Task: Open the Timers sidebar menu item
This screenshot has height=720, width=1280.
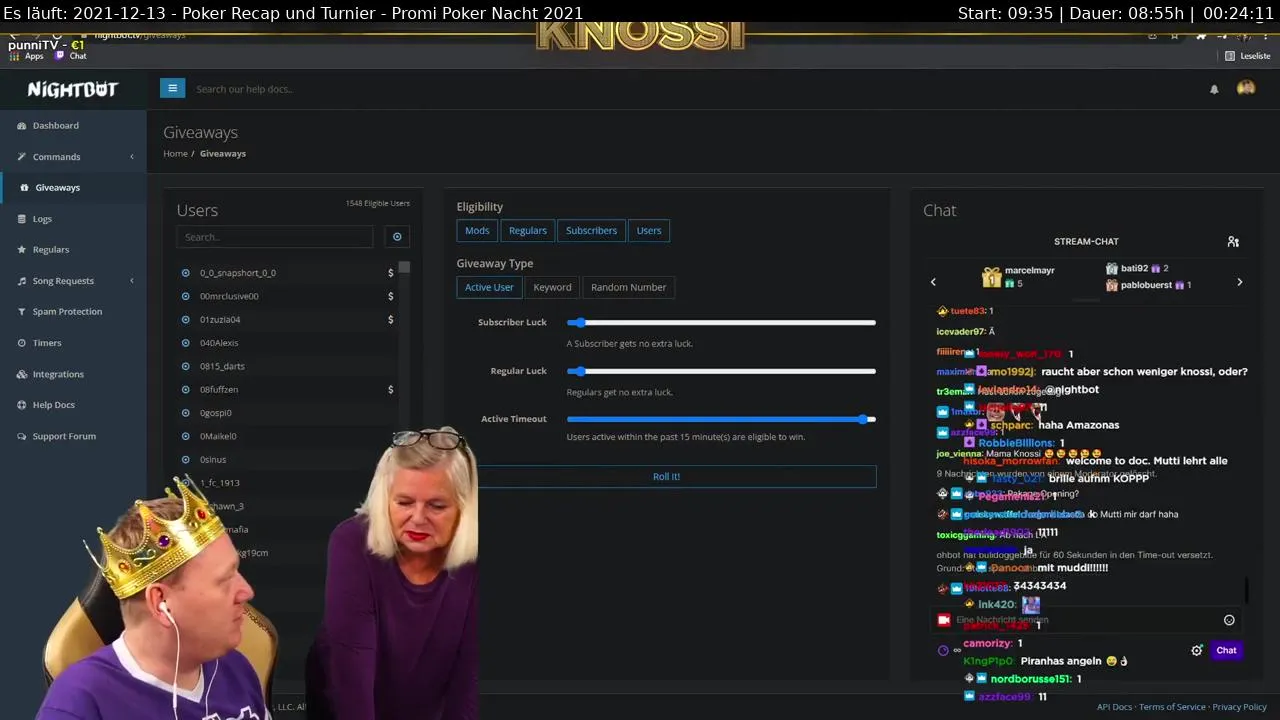Action: [73, 343]
